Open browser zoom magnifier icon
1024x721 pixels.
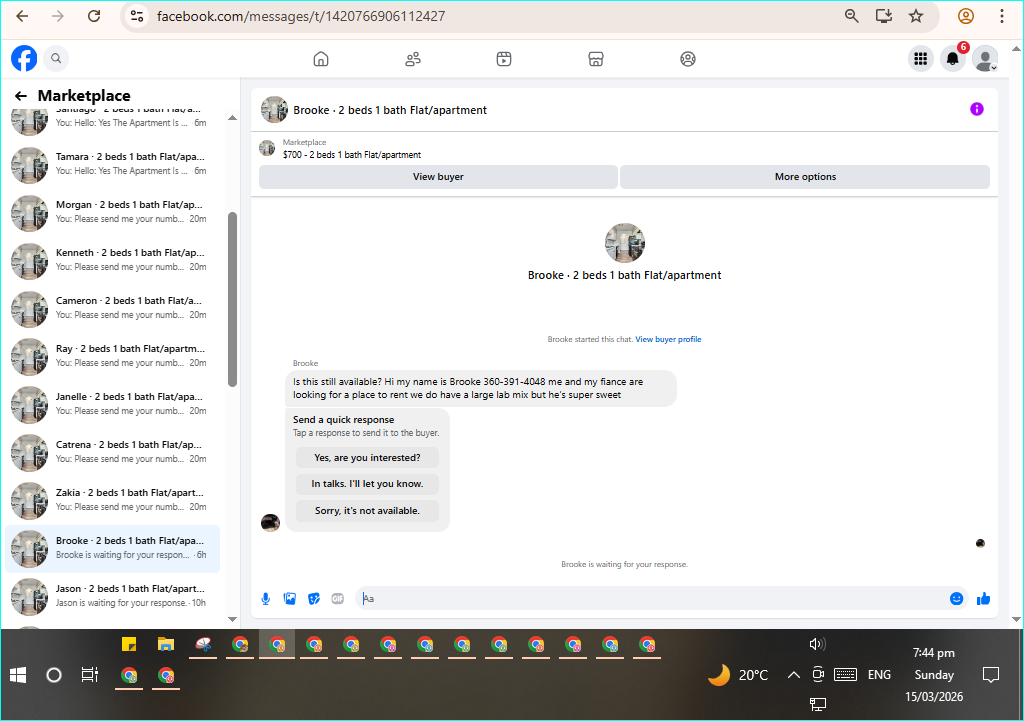tap(852, 16)
